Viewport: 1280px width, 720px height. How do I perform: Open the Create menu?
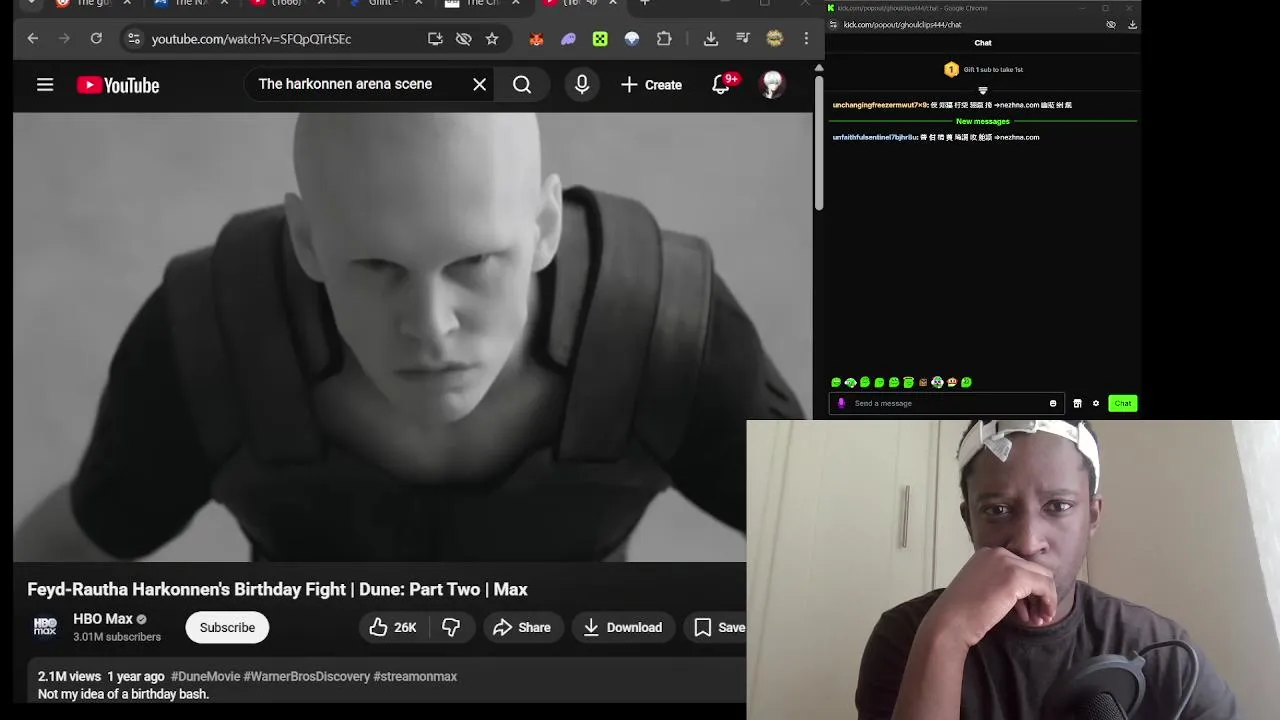pos(651,85)
